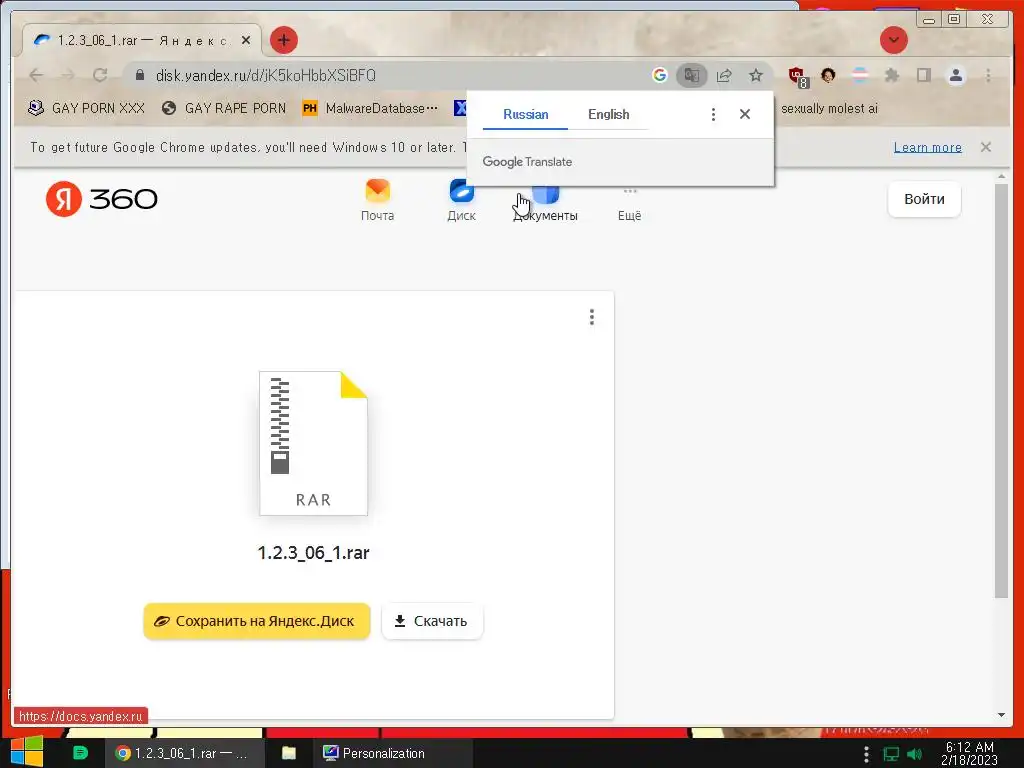Screen dimensions: 1024x768
Task: Show hidden system tray icons
Action: (866, 754)
